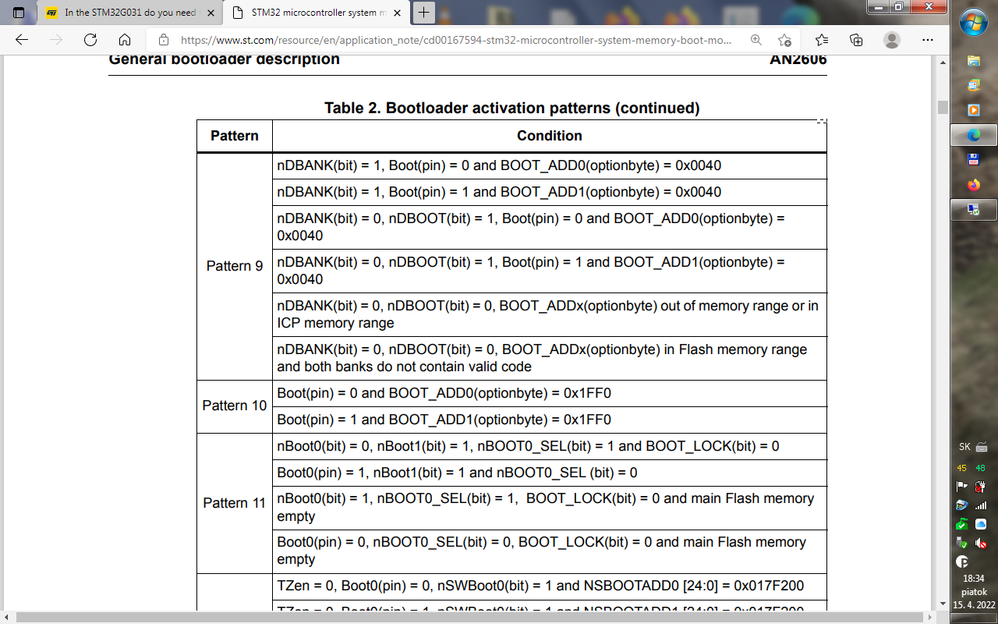This screenshot has width=998, height=624.
Task: Open Edge Settings and more menu
Action: 927,40
